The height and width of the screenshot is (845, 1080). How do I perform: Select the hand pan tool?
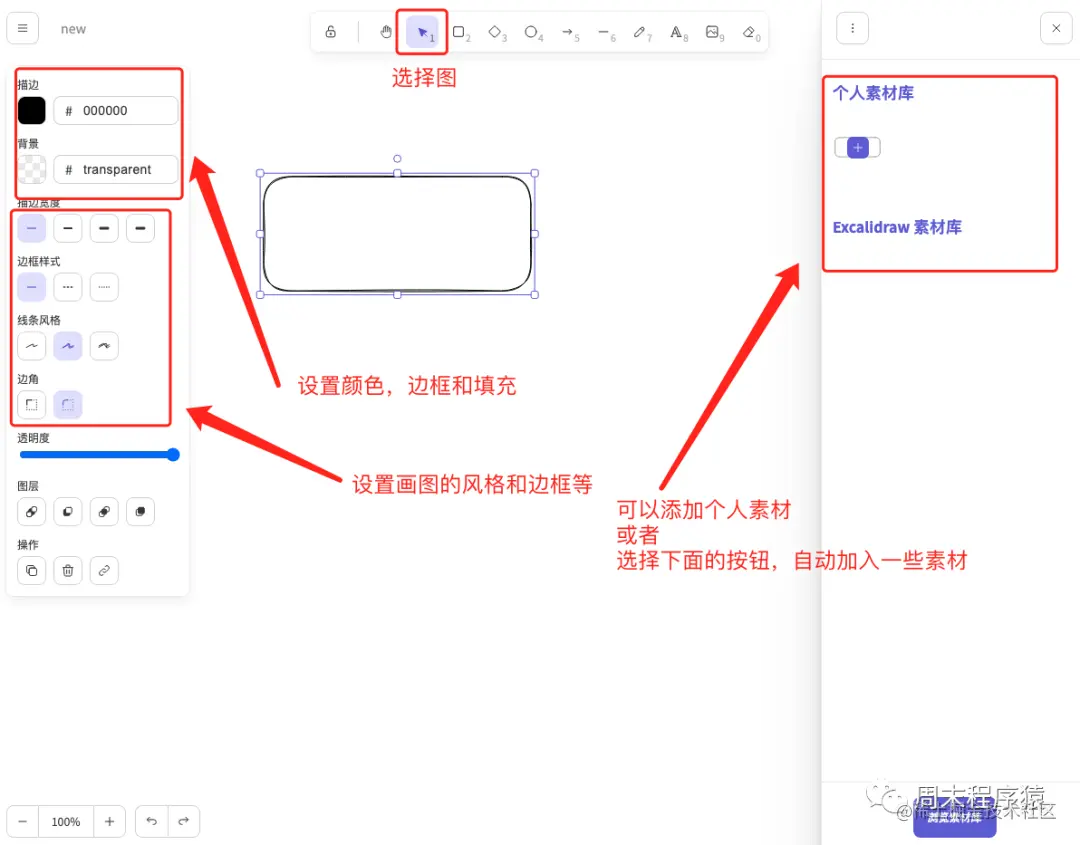[386, 32]
